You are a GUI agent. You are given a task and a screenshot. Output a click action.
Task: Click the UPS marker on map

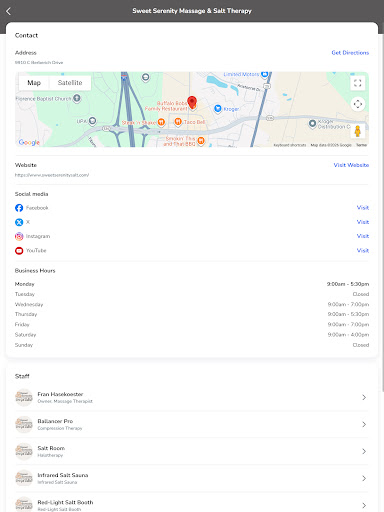click(92, 121)
